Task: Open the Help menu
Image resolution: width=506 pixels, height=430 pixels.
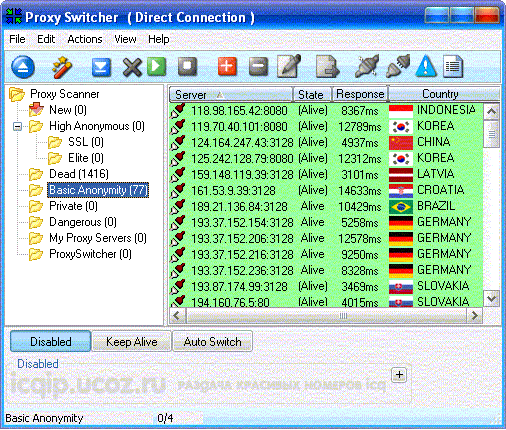Action: tap(159, 39)
